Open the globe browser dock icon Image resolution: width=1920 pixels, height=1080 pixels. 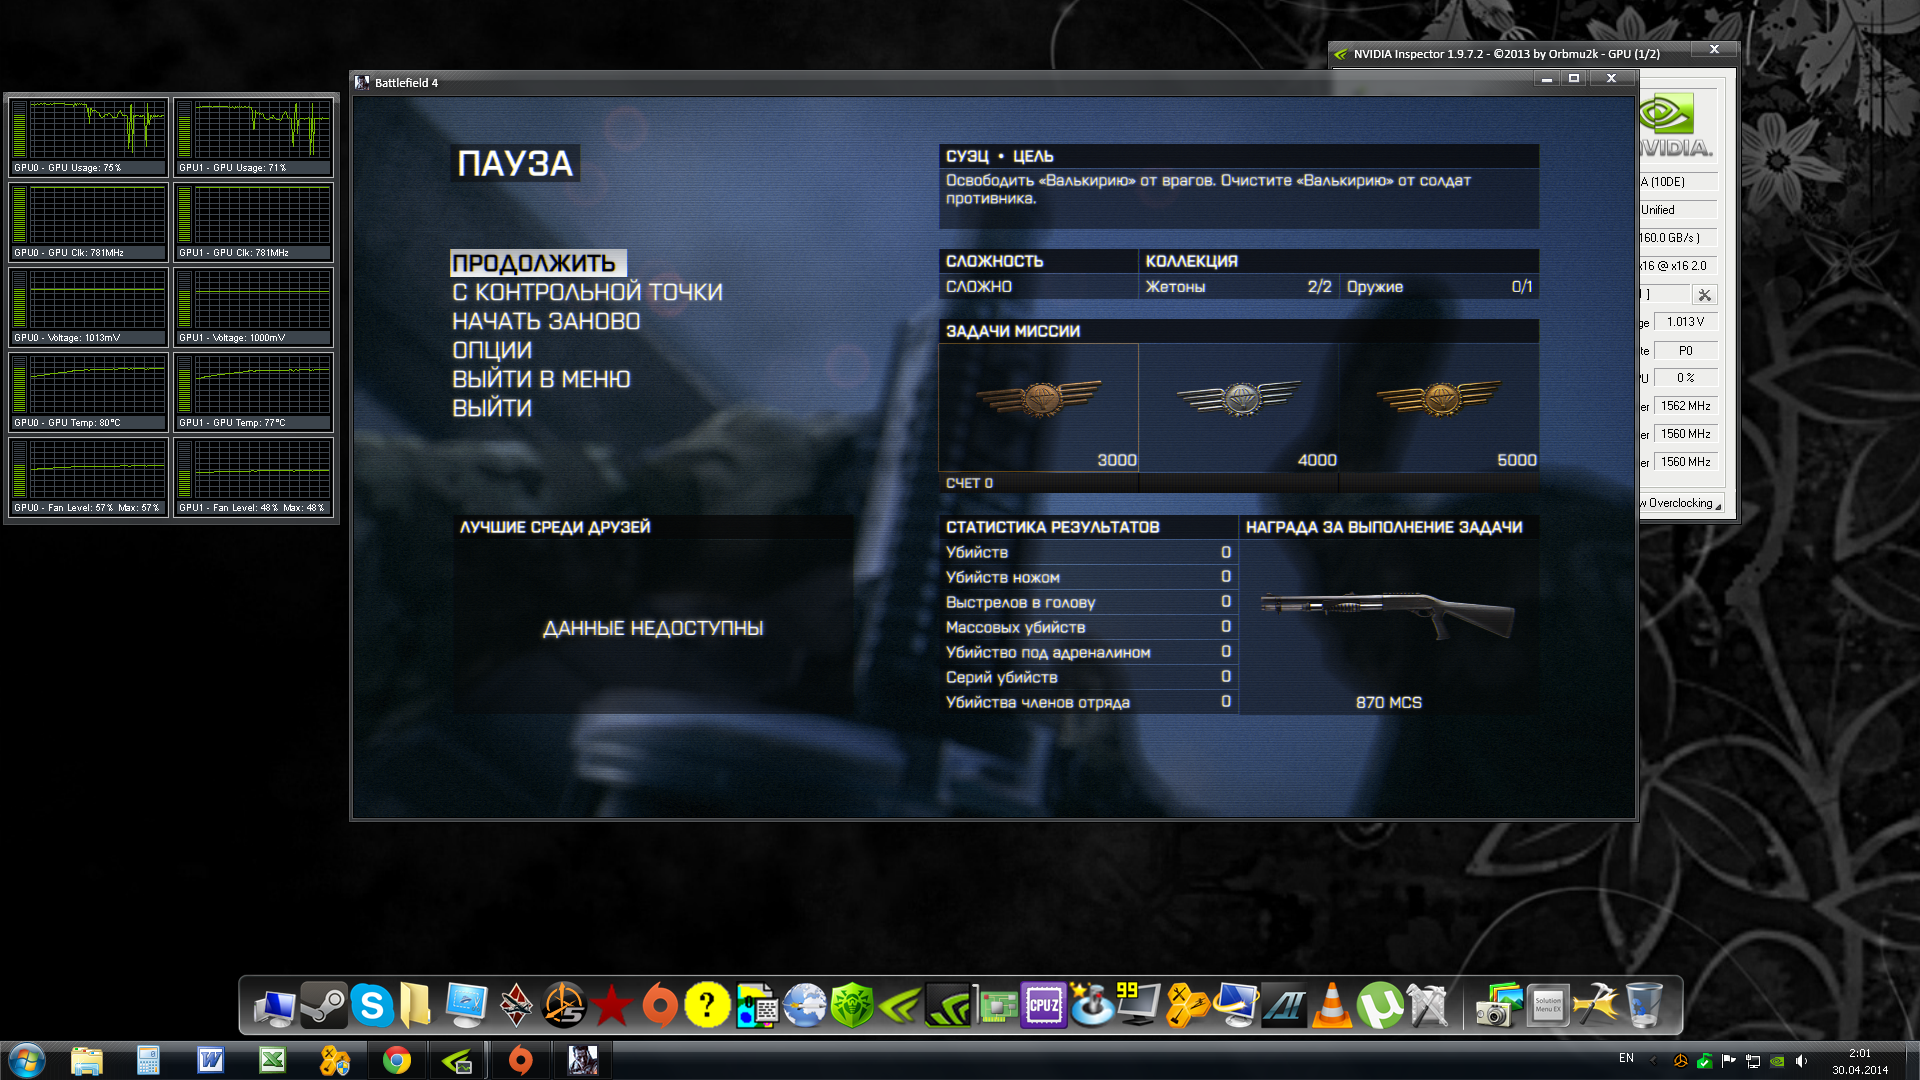(804, 1005)
